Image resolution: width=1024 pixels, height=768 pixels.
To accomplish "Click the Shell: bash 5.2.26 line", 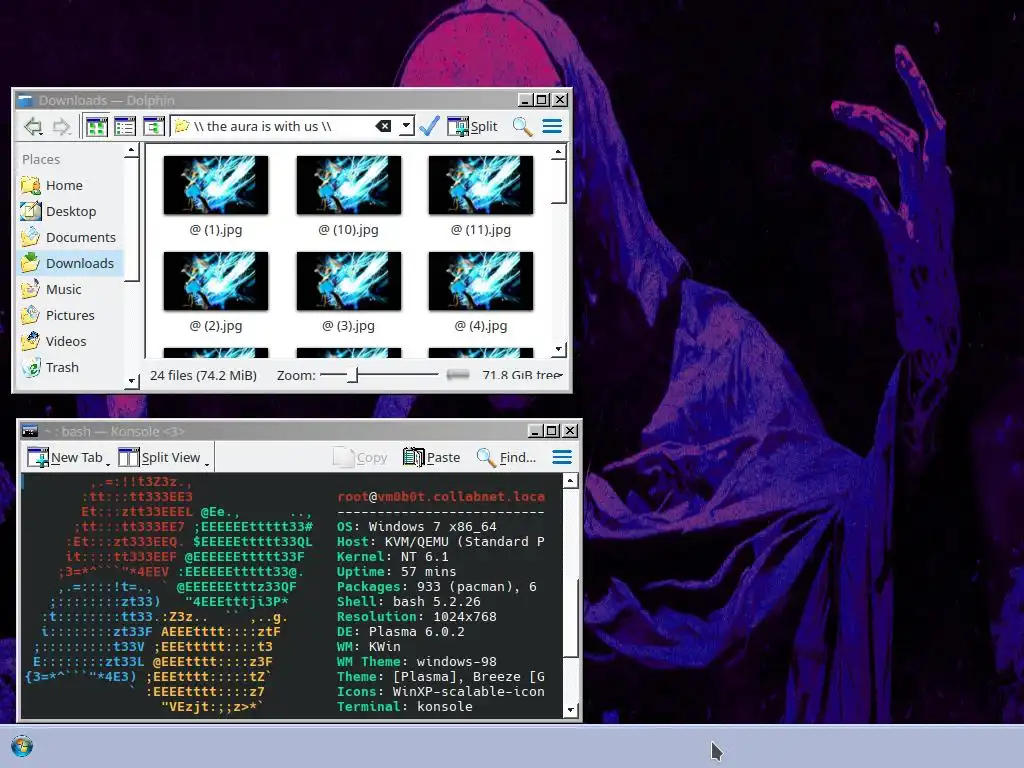I will coord(409,601).
